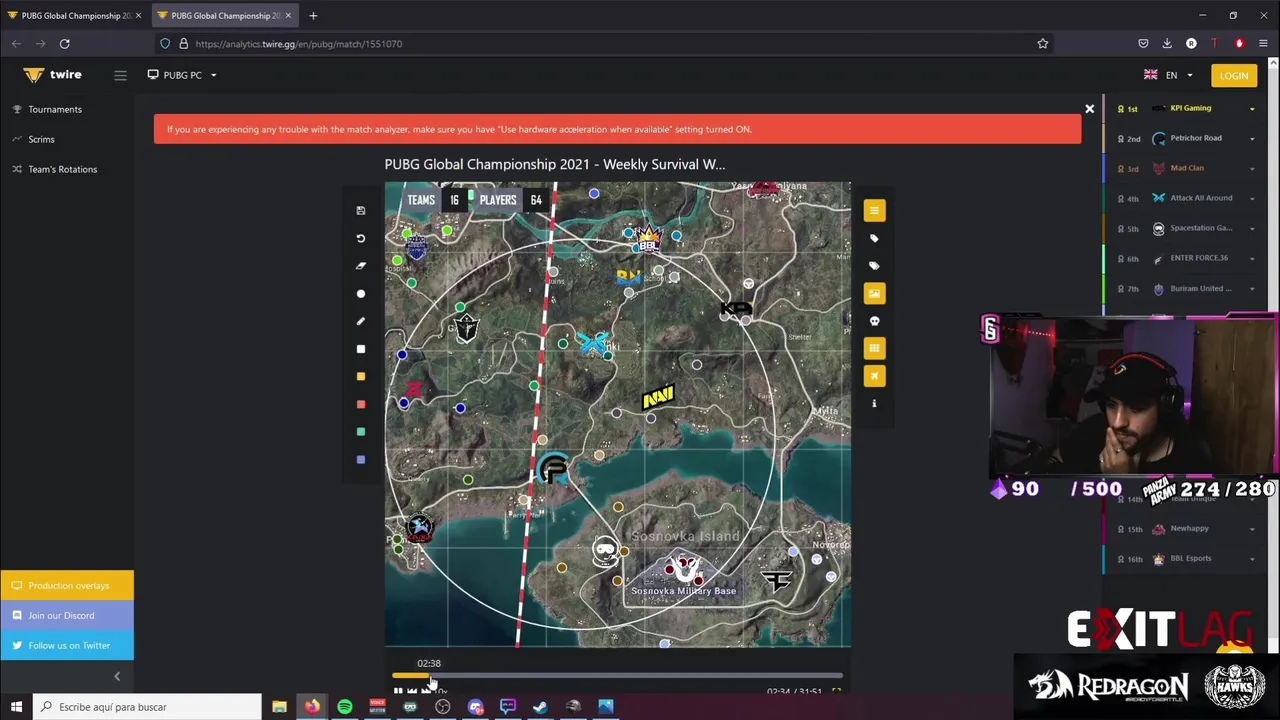
Task: Open Steam from taskbar
Action: (540, 707)
